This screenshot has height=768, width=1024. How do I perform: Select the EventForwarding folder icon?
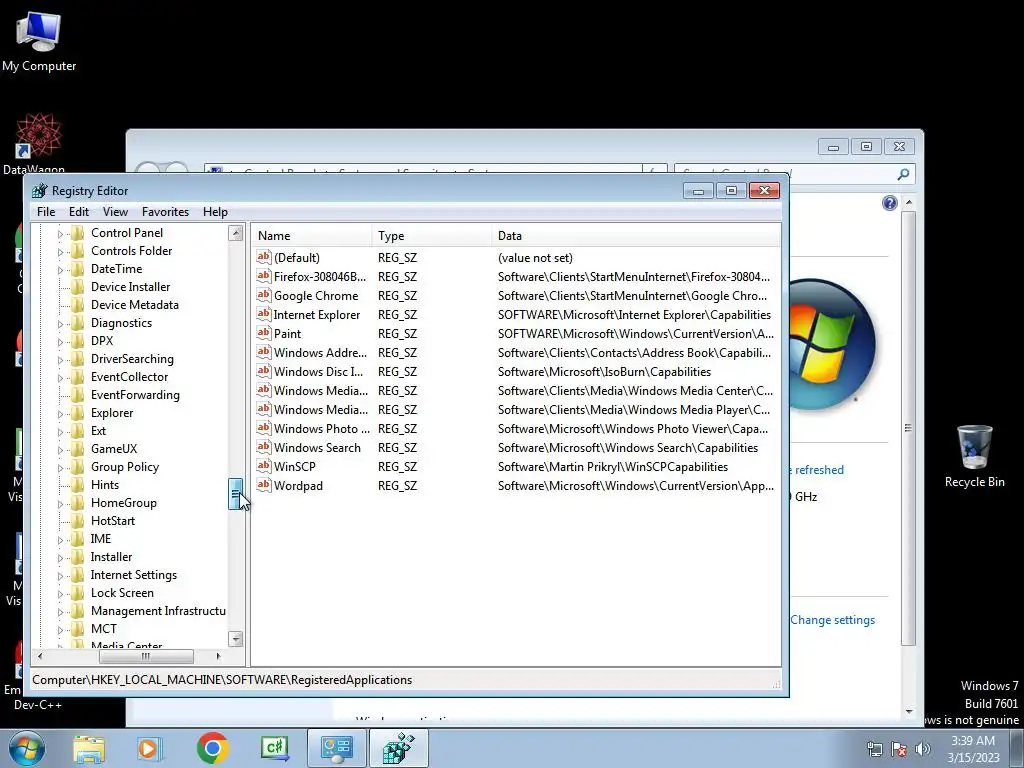click(x=78, y=395)
